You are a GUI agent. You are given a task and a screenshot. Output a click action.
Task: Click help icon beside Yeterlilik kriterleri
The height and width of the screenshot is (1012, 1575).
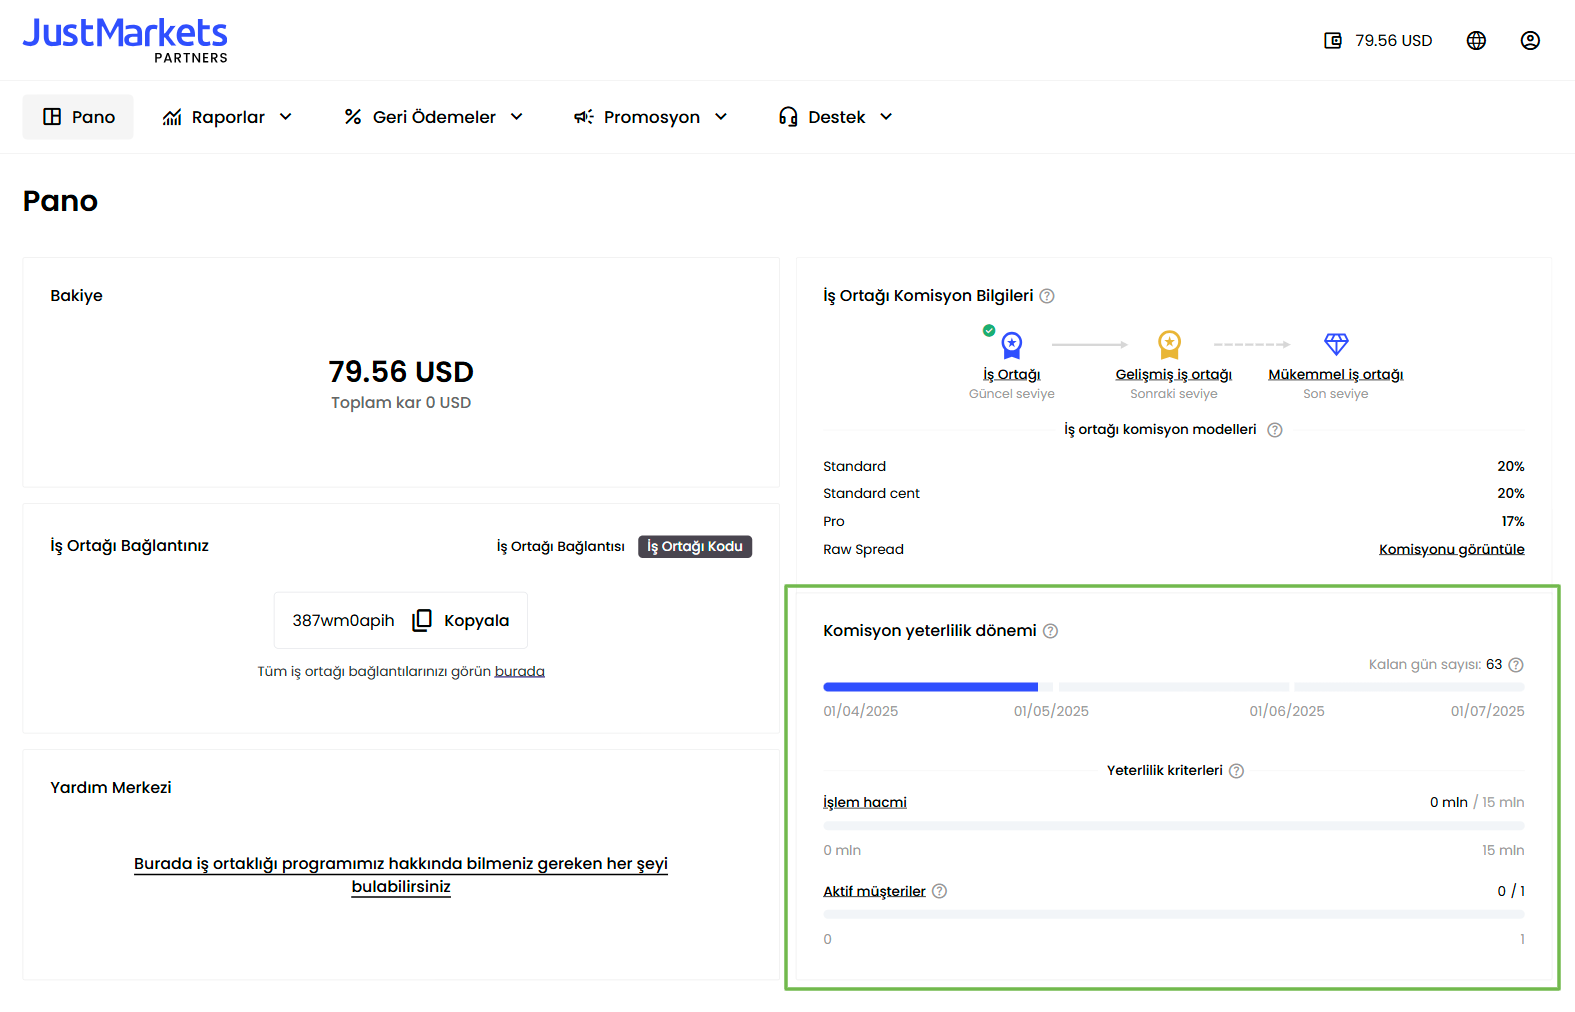[1236, 771]
